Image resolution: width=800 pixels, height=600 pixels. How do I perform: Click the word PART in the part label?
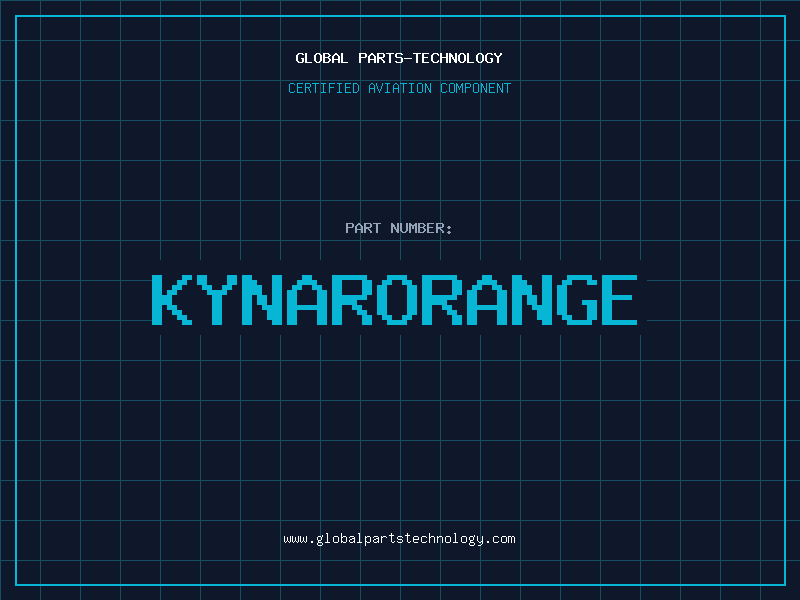pyautogui.click(x=363, y=228)
